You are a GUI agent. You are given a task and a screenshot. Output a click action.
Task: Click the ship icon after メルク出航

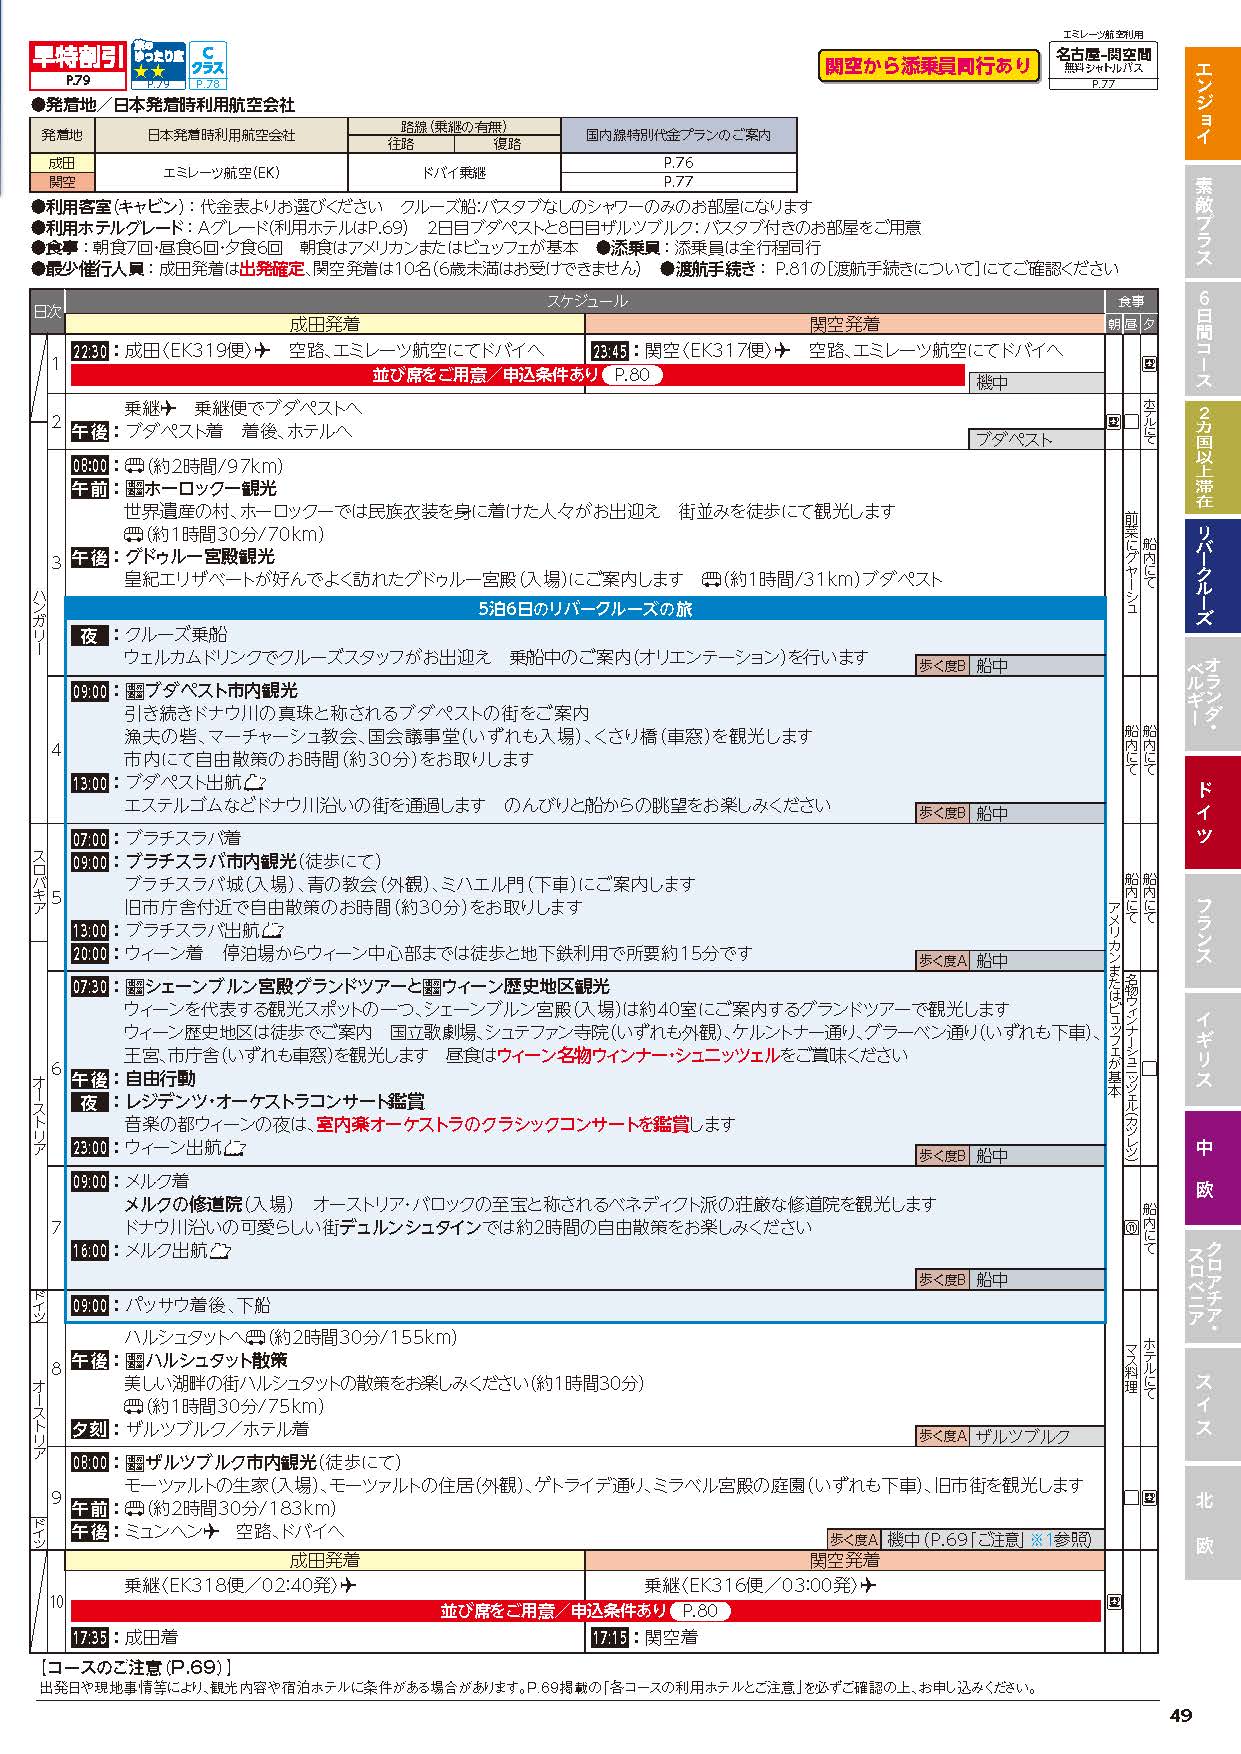point(220,1250)
